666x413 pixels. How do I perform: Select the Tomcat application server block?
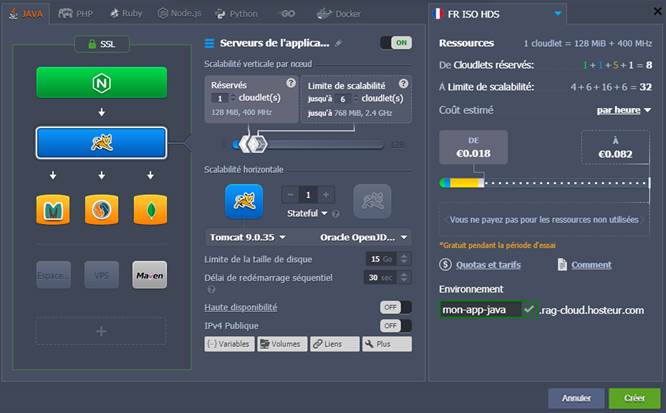tap(102, 143)
